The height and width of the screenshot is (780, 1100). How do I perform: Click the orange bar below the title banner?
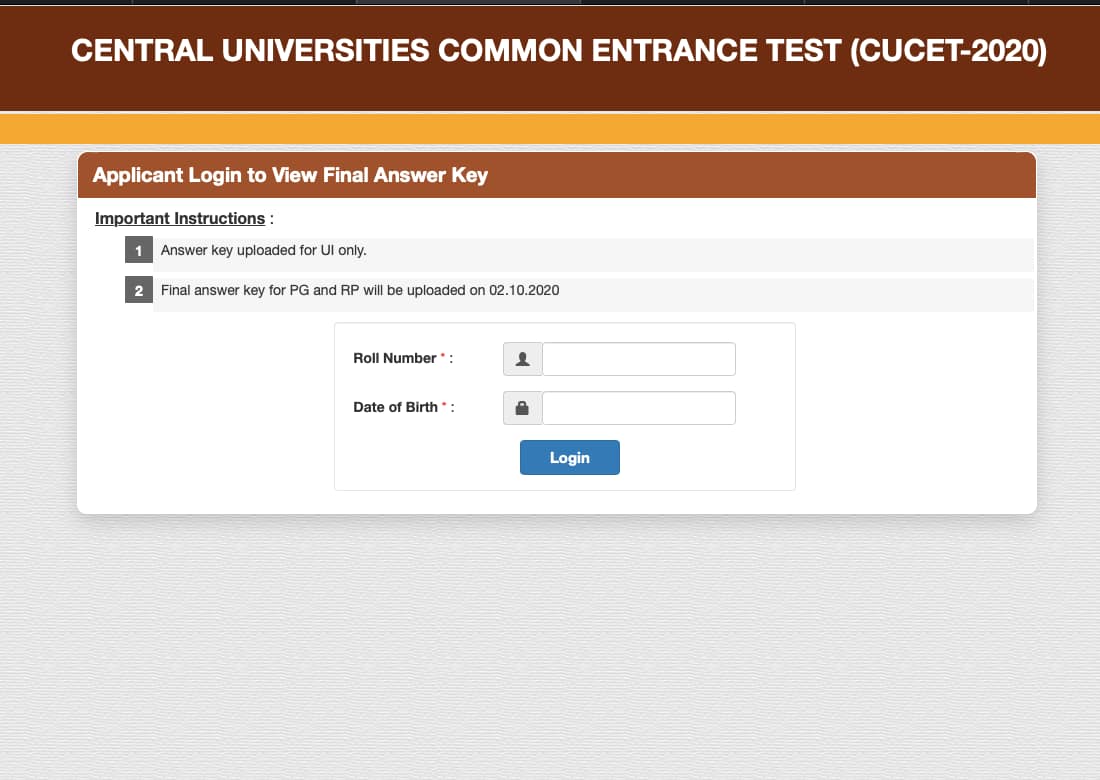point(550,129)
